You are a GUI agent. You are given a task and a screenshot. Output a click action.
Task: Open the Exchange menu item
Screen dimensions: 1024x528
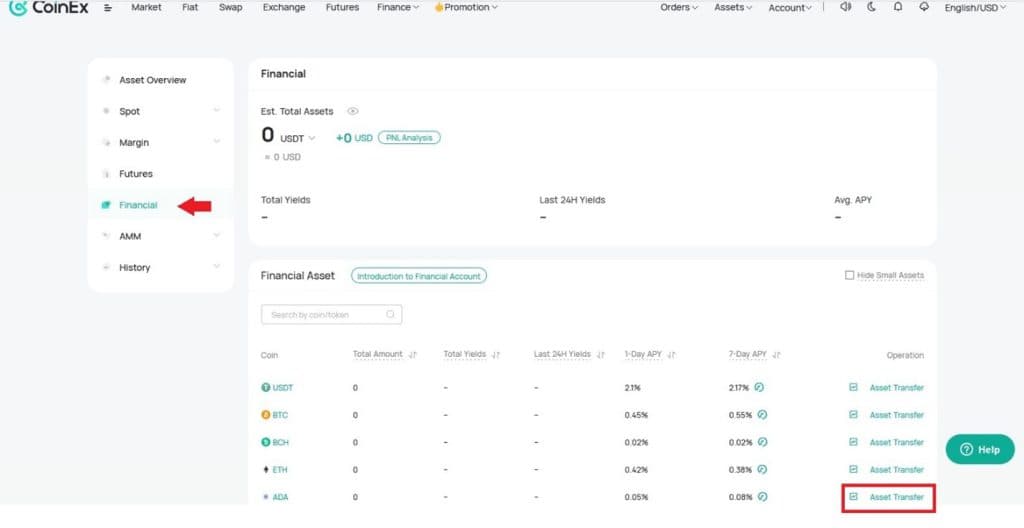pyautogui.click(x=284, y=7)
